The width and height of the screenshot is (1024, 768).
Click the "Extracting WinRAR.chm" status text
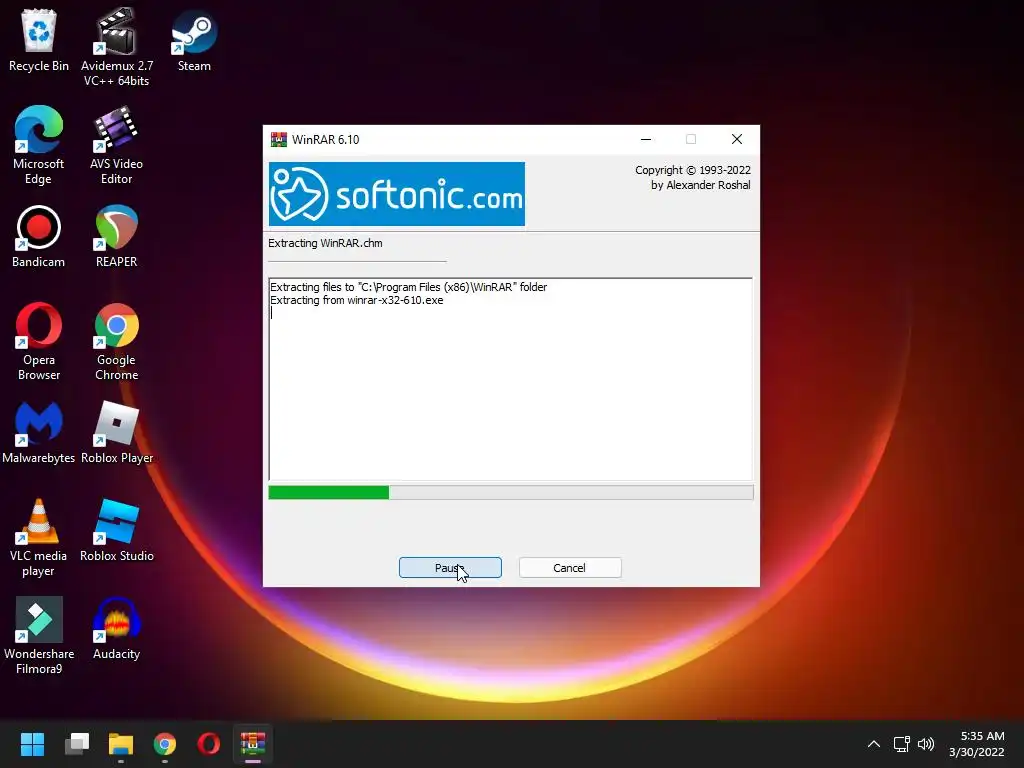pos(325,243)
